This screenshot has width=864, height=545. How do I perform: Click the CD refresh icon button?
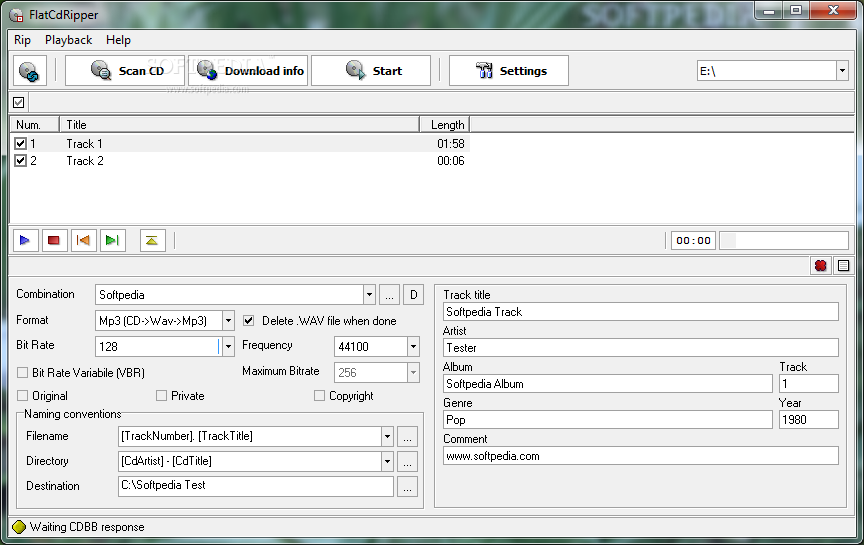coord(30,71)
